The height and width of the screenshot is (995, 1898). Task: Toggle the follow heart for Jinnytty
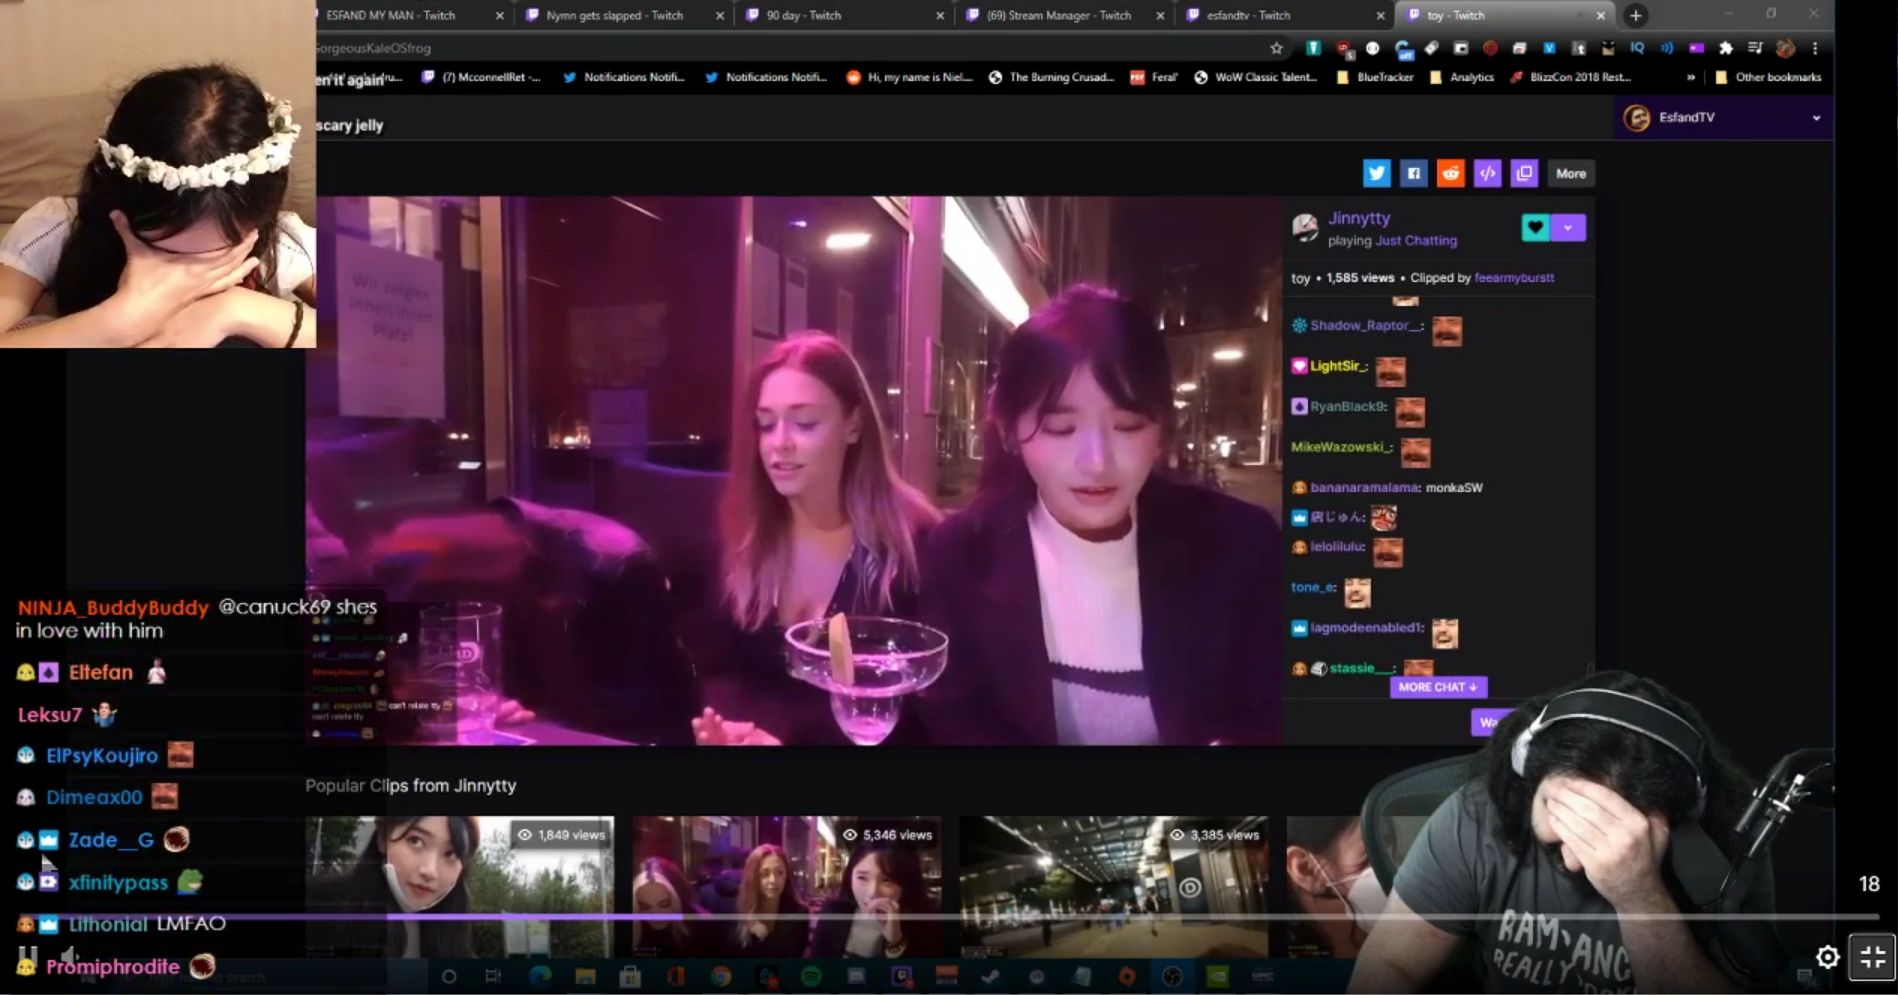click(x=1535, y=228)
